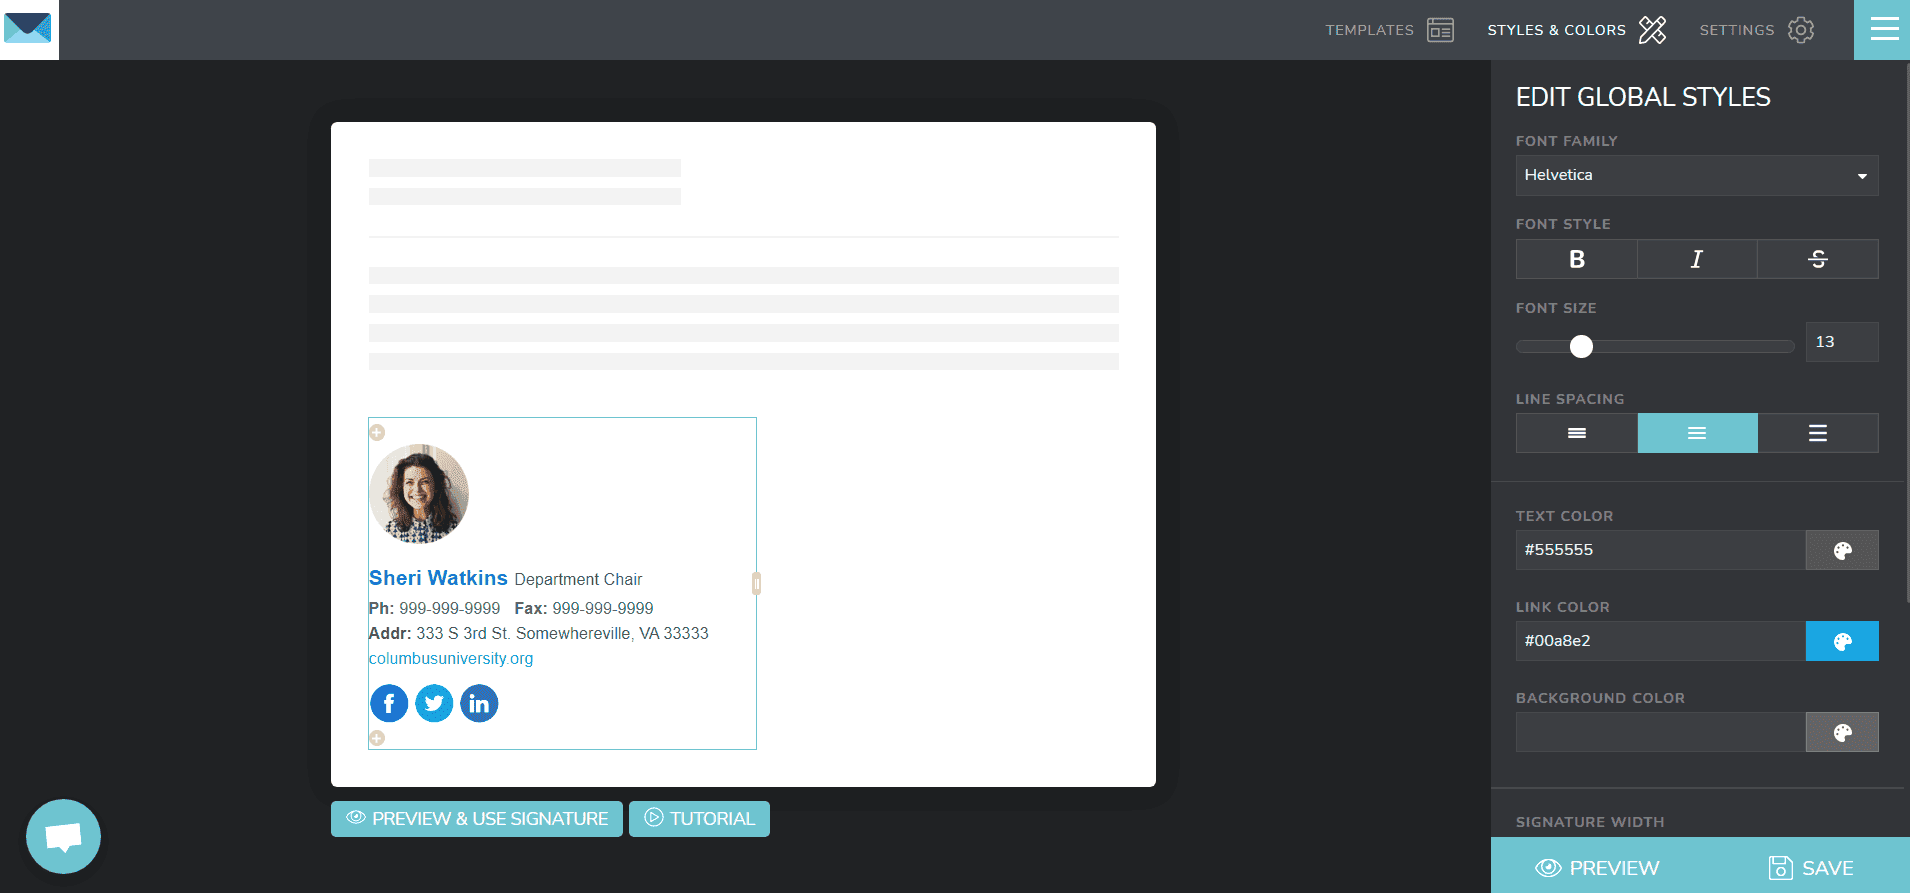Viewport: 1910px width, 893px height.
Task: Open the hamburger menu
Action: click(1883, 30)
